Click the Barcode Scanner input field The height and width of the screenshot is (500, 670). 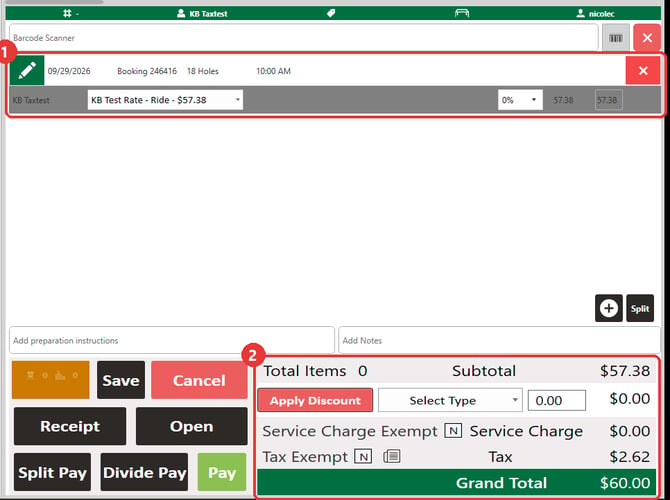tap(303, 38)
